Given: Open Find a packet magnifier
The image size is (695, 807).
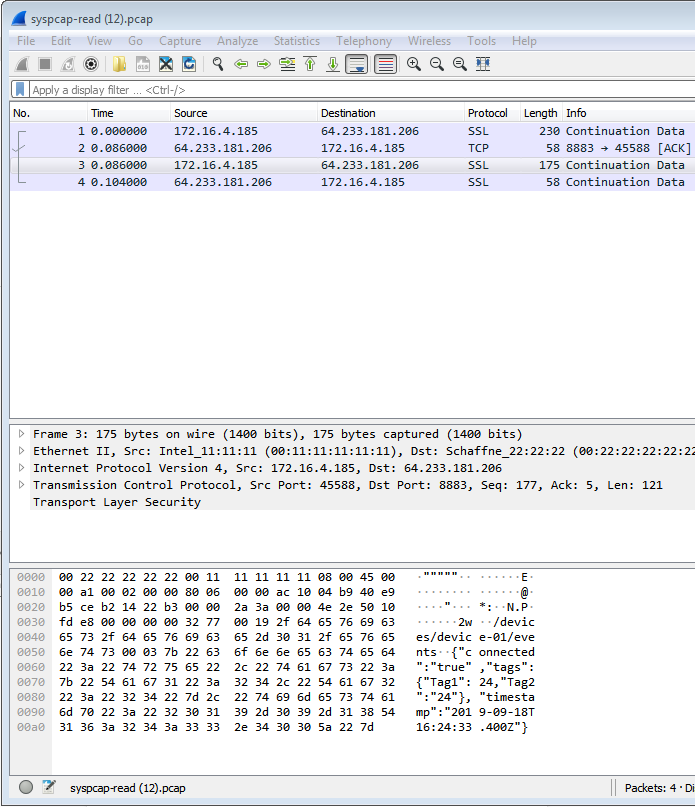Looking at the screenshot, I should pos(218,64).
